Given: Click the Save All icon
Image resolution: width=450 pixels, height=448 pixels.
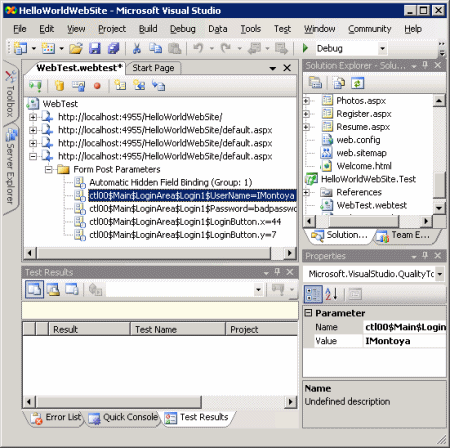Looking at the screenshot, I should coord(113,49).
